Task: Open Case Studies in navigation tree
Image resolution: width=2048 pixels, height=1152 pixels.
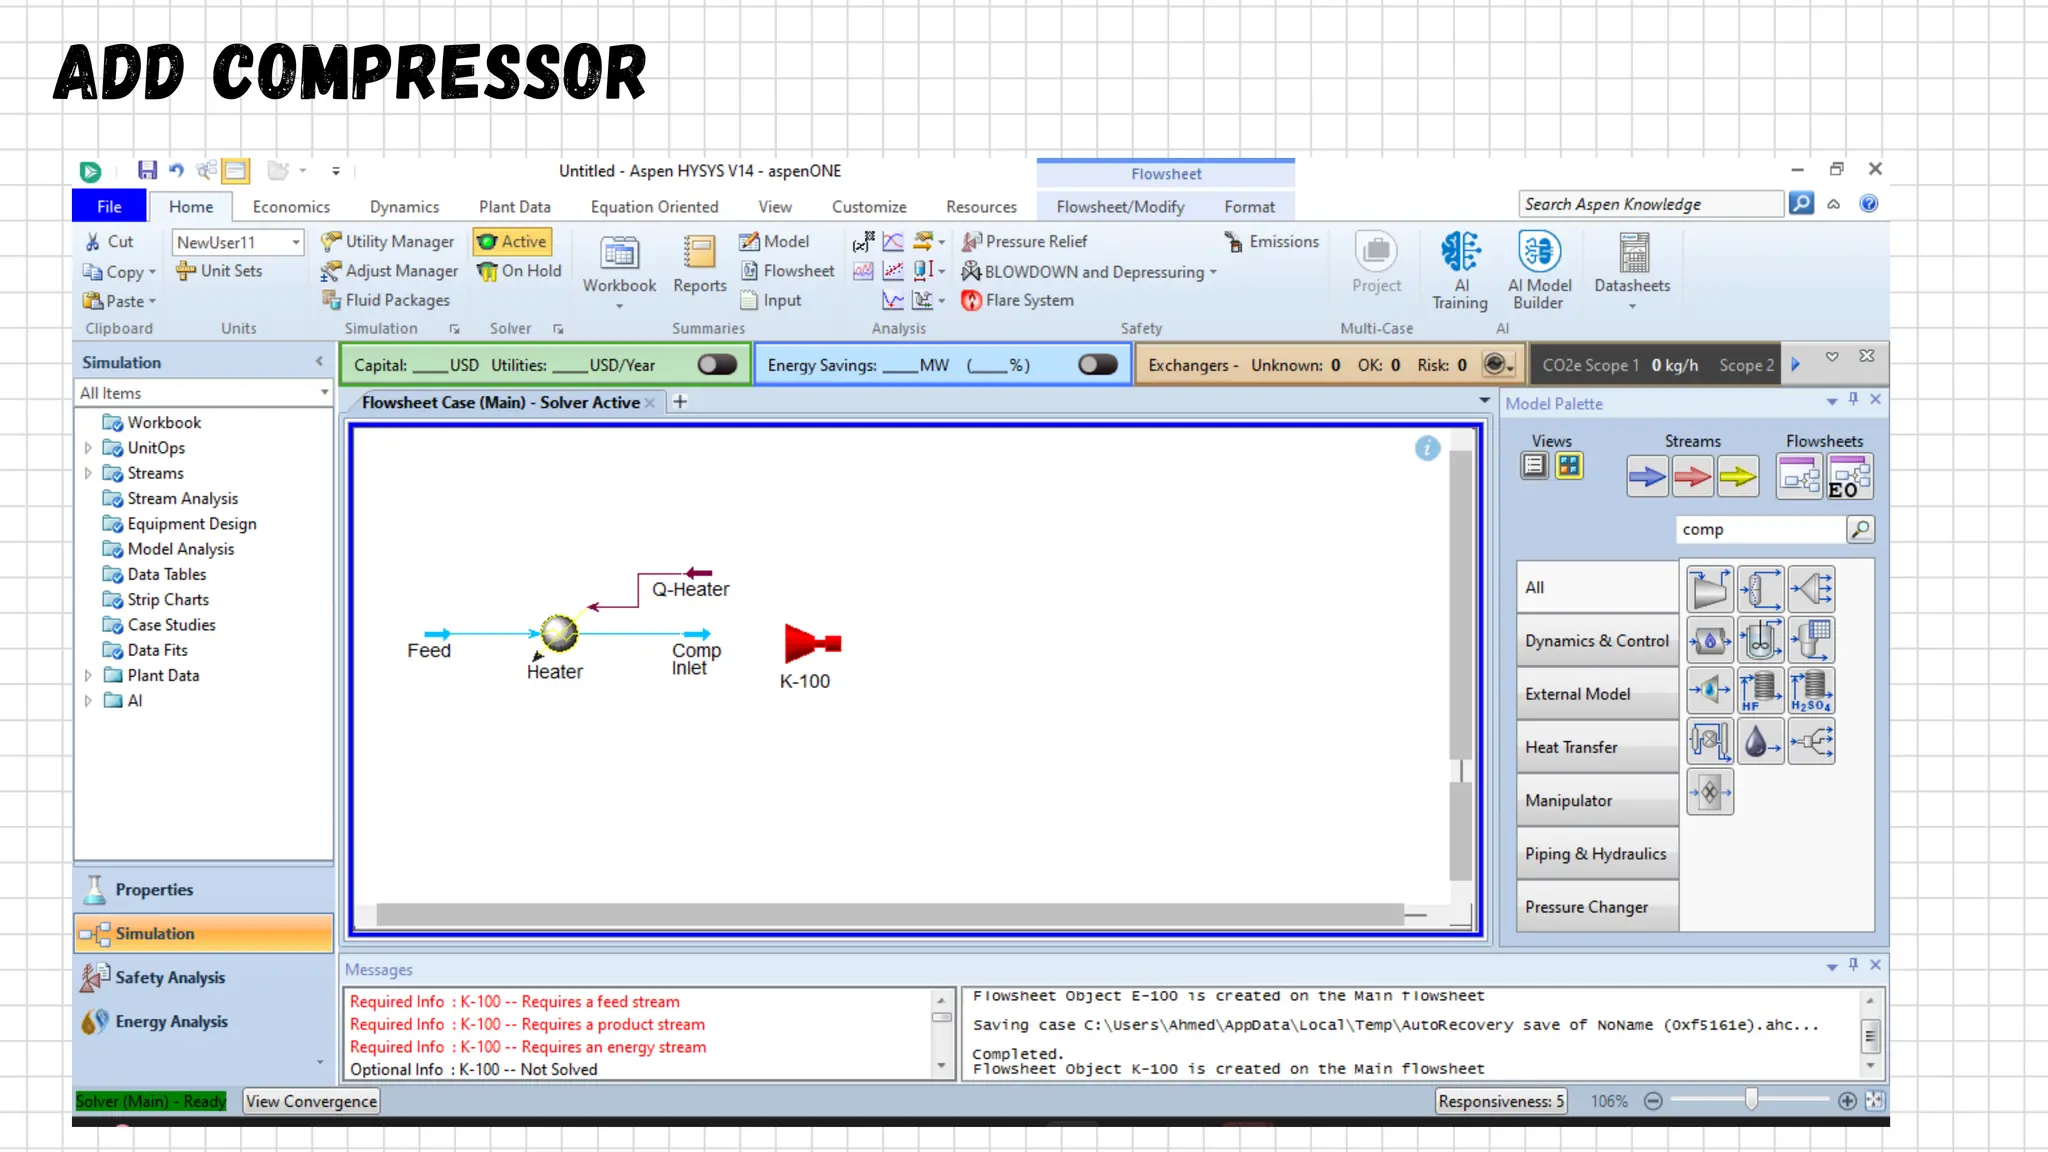Action: pos(171,624)
